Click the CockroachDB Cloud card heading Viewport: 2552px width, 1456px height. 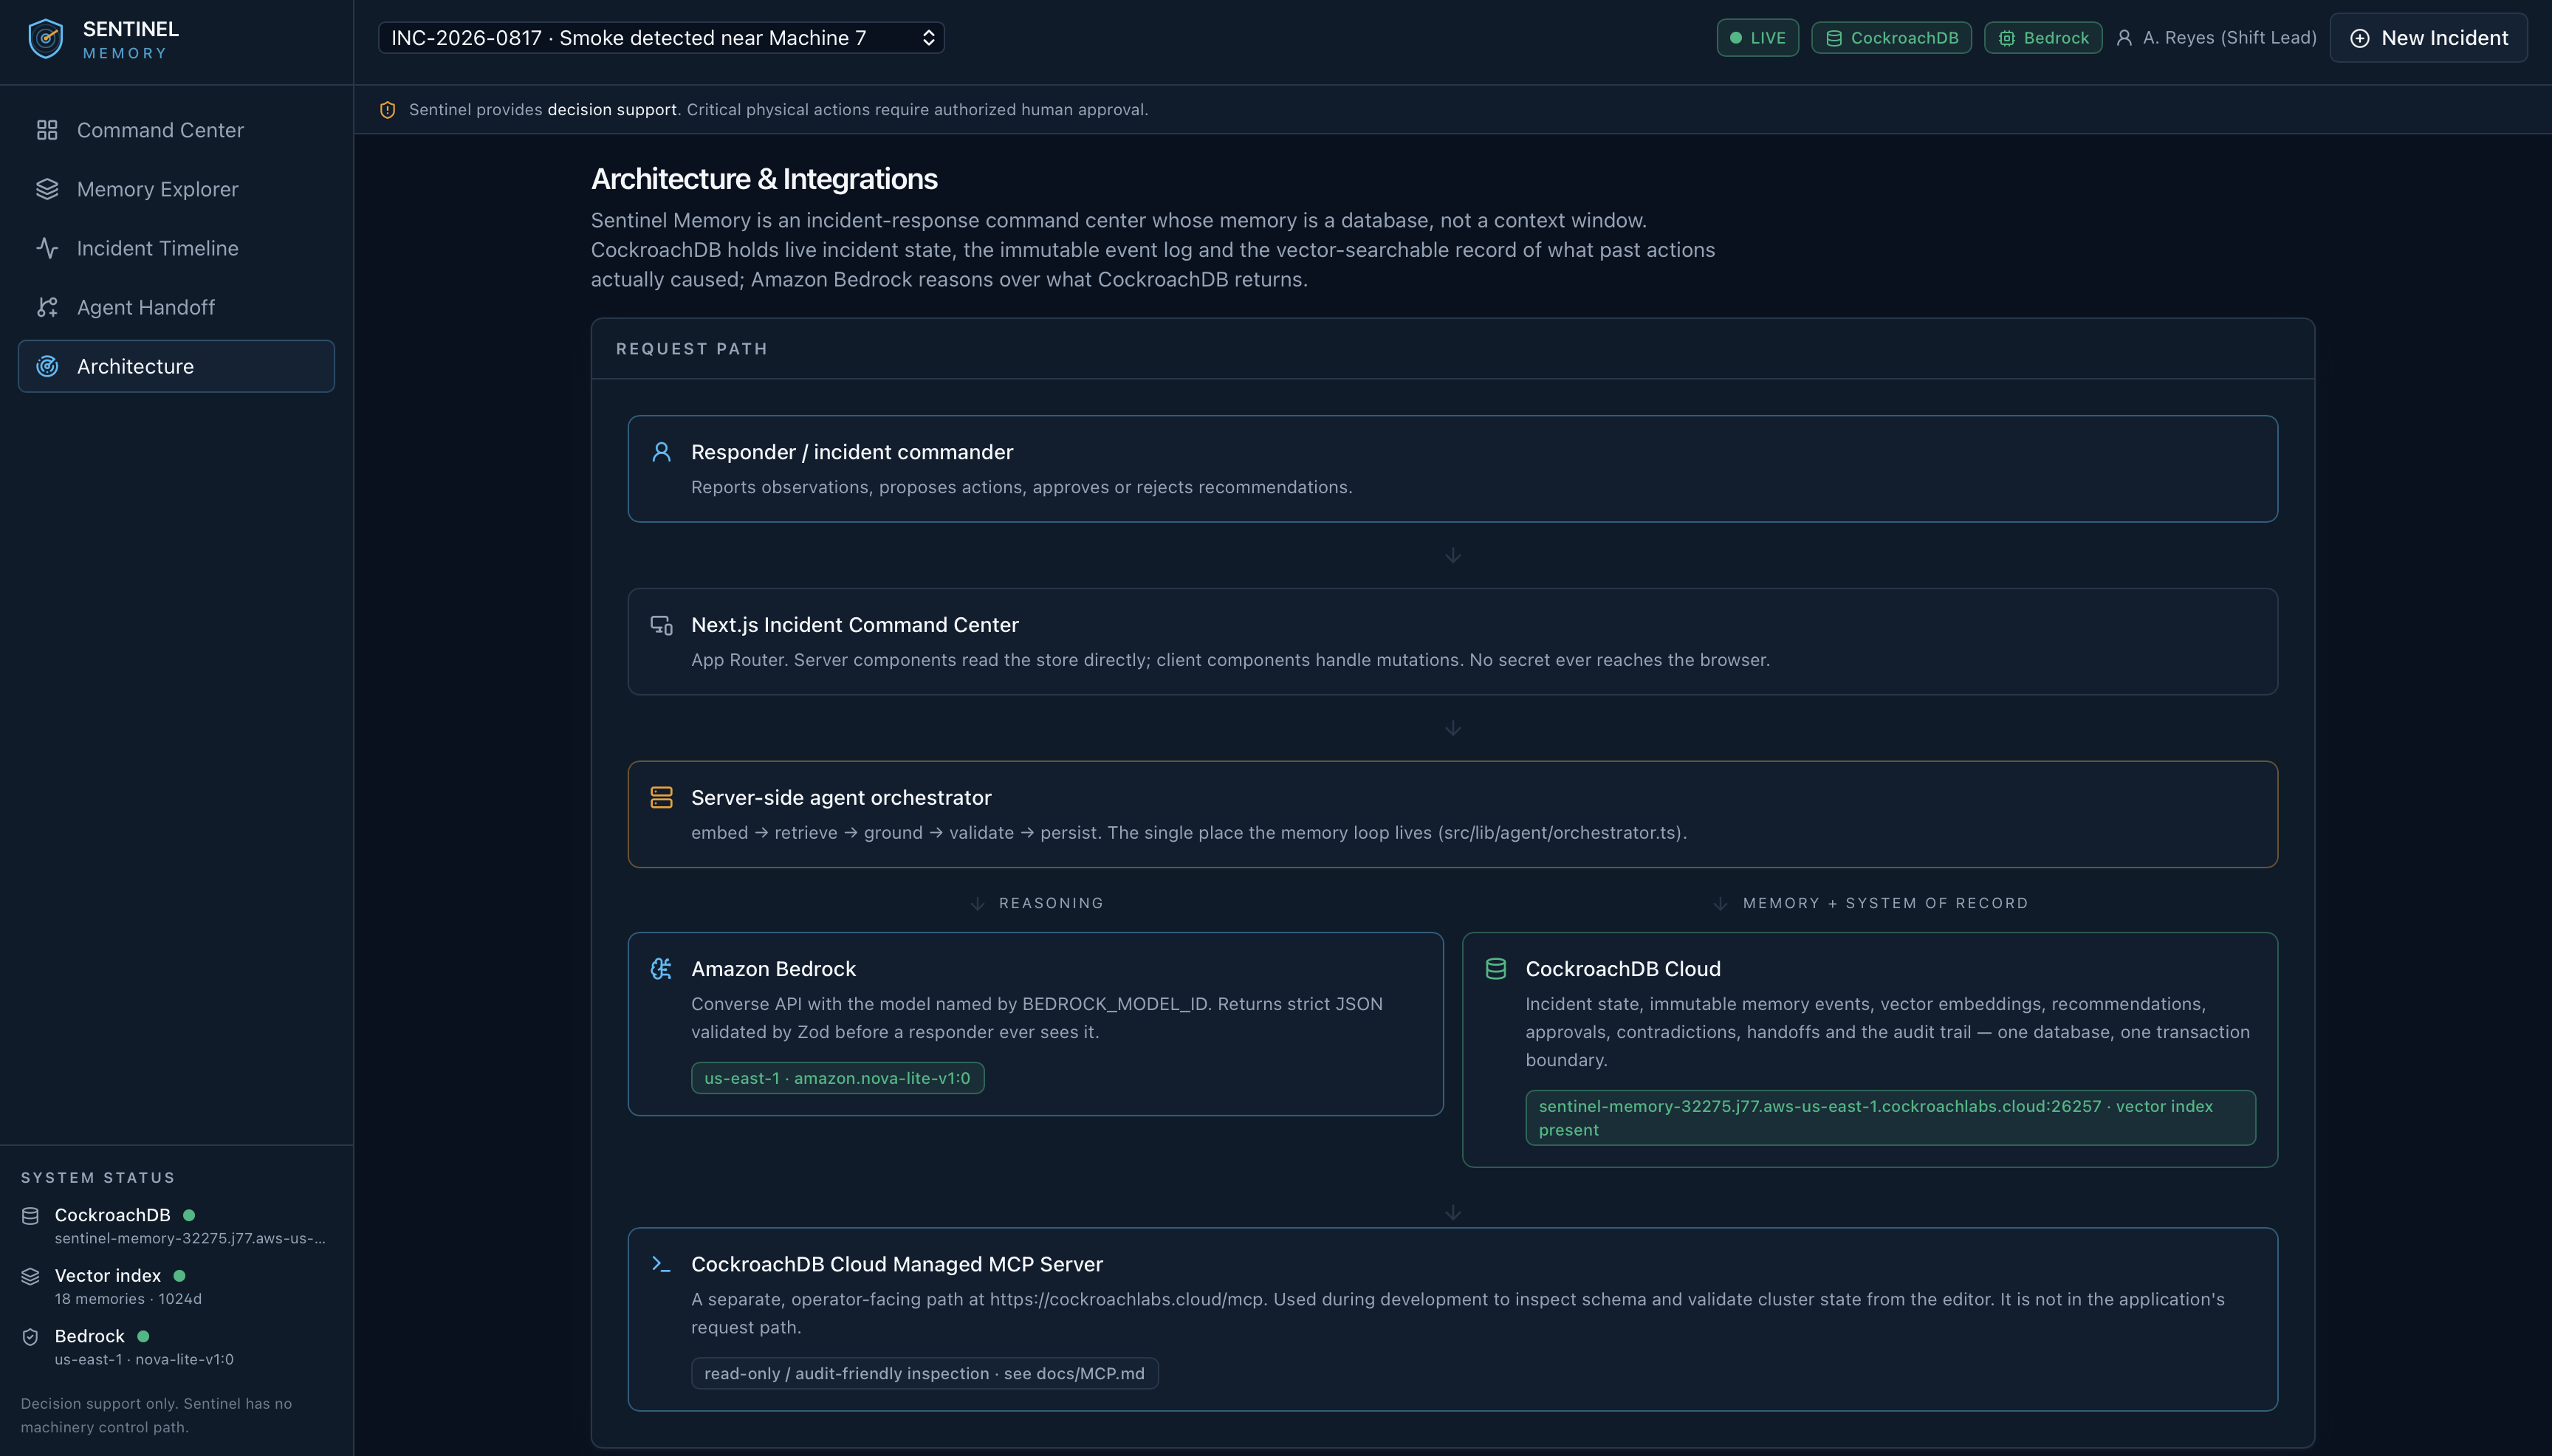pos(1623,969)
